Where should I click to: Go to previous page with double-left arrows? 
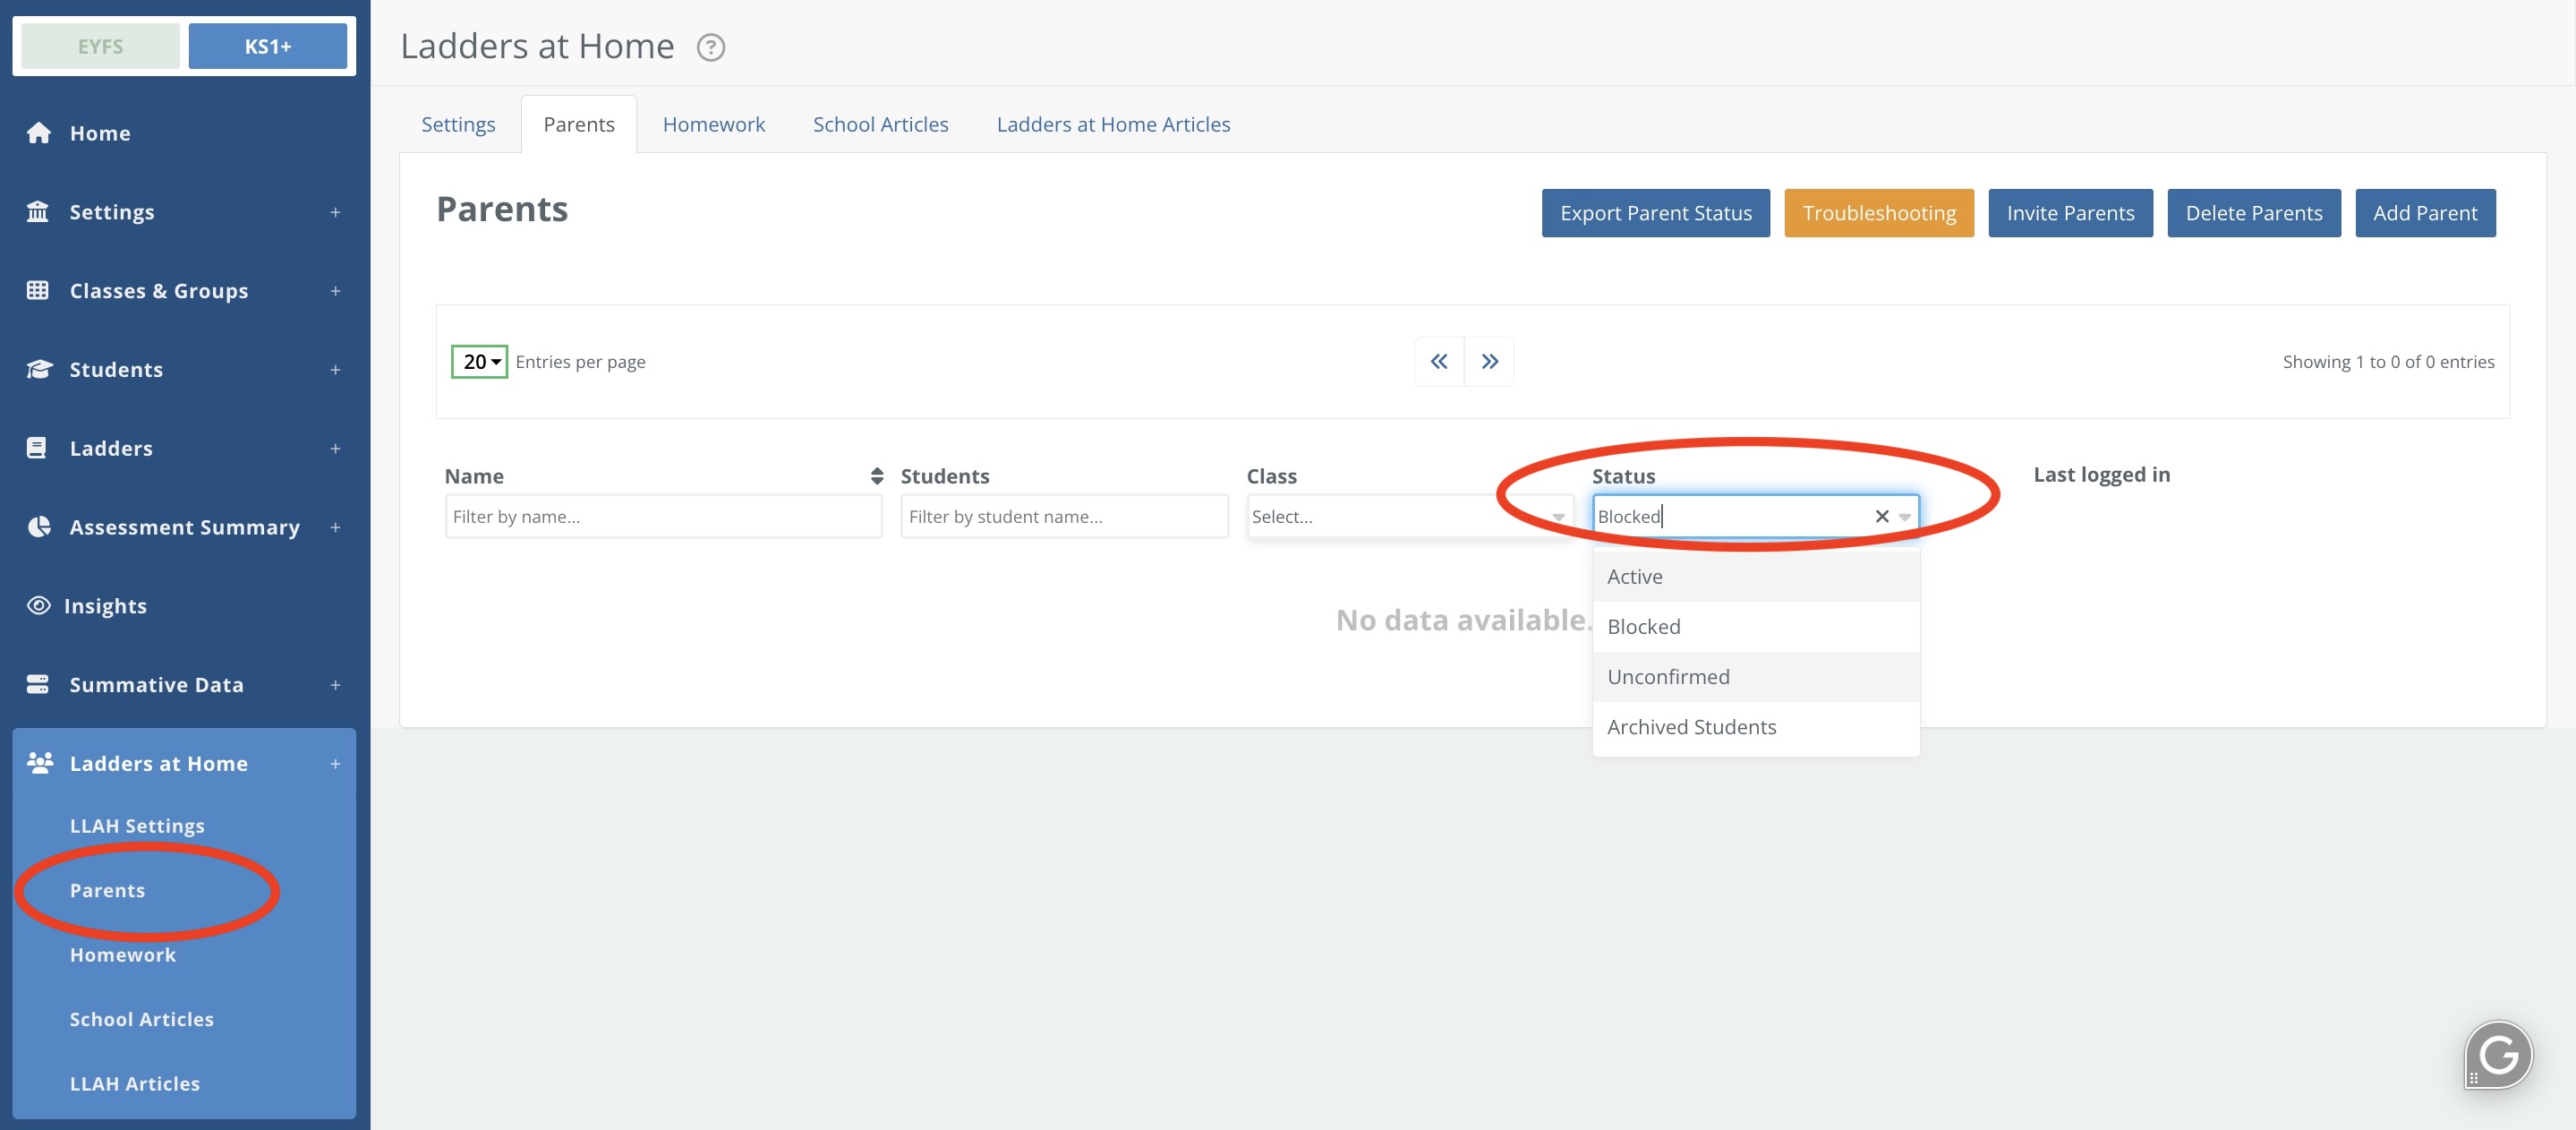point(1438,362)
